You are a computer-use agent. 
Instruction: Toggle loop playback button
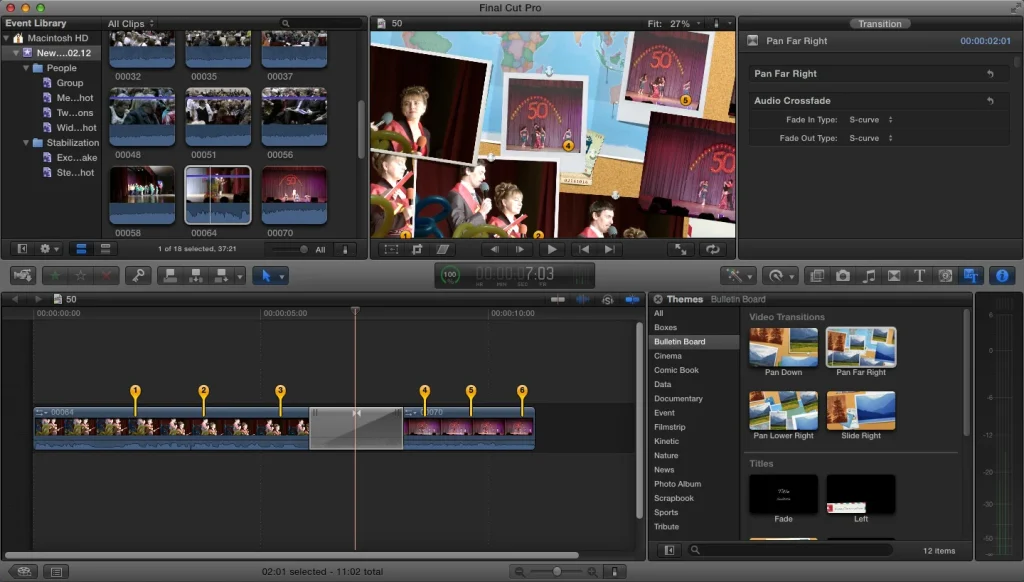coord(712,249)
